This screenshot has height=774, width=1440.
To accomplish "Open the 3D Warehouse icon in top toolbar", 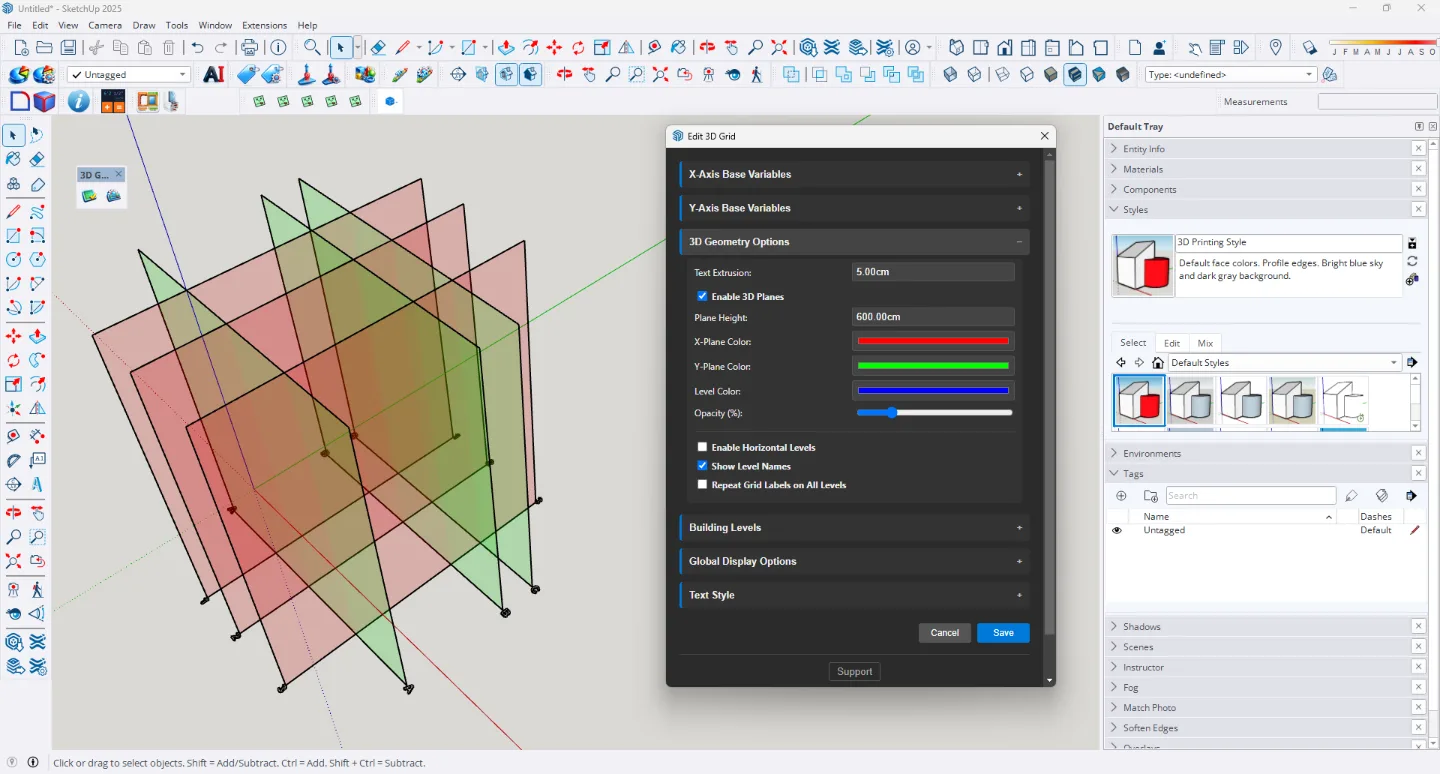I will (808, 47).
